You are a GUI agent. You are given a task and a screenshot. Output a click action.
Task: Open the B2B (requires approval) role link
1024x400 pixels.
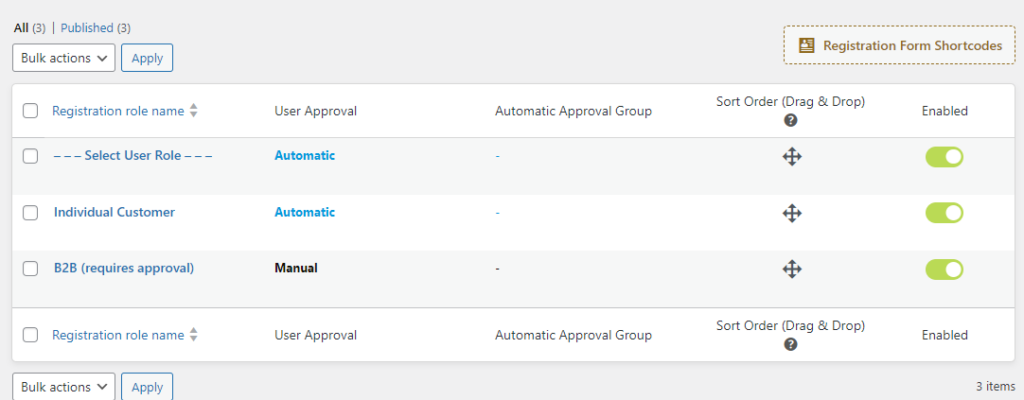pyautogui.click(x=124, y=268)
